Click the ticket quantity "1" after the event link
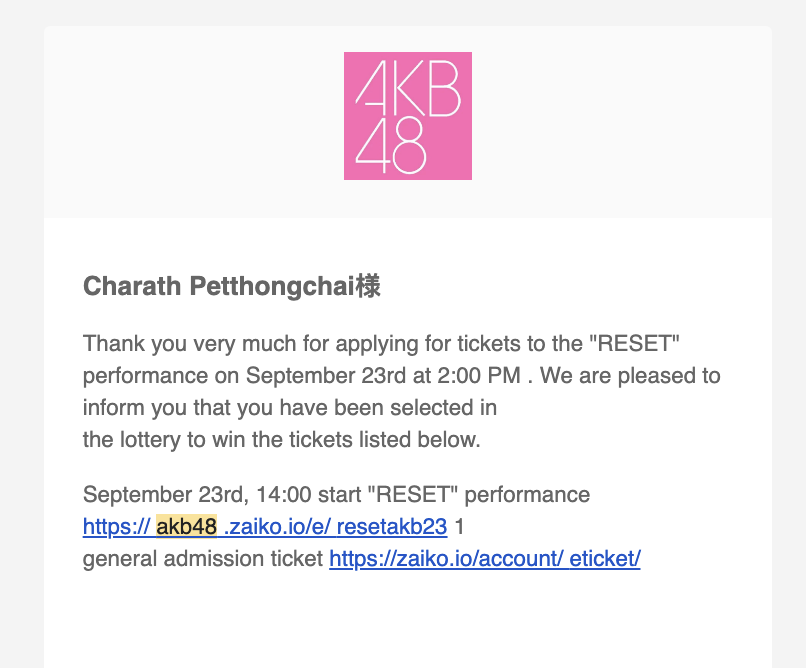 coord(460,527)
